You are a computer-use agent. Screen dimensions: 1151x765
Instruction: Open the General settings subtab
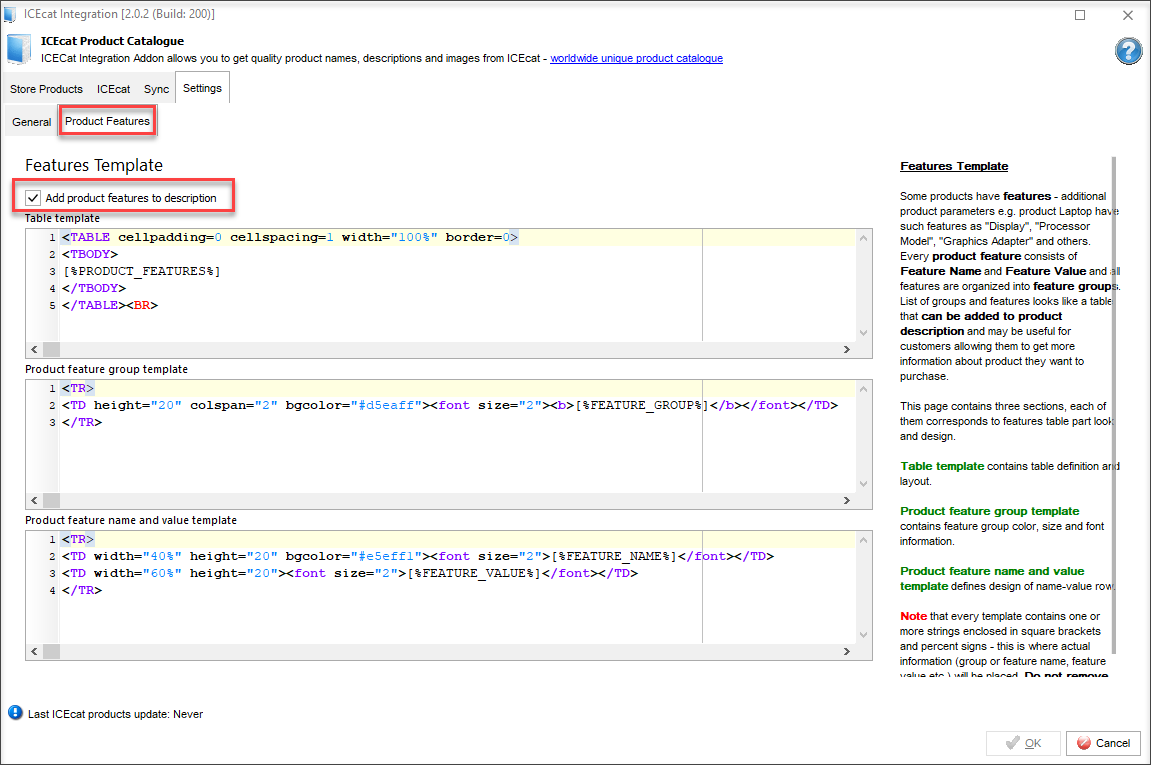click(x=32, y=122)
